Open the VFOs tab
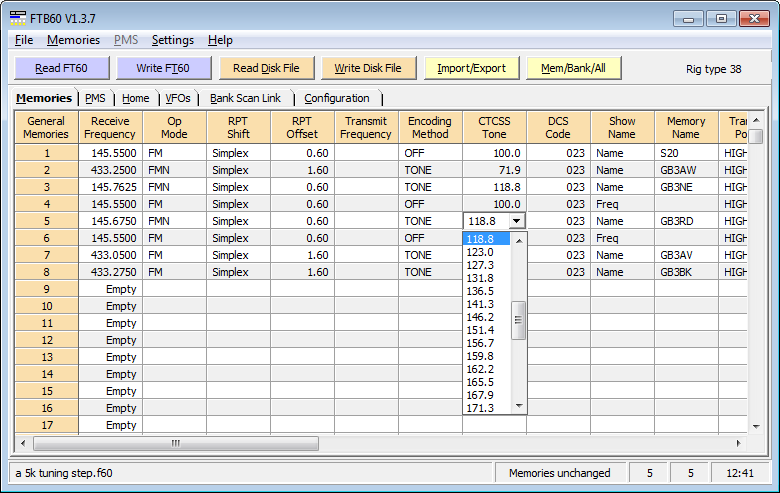Viewport: 780px width, 493px height. pyautogui.click(x=178, y=98)
